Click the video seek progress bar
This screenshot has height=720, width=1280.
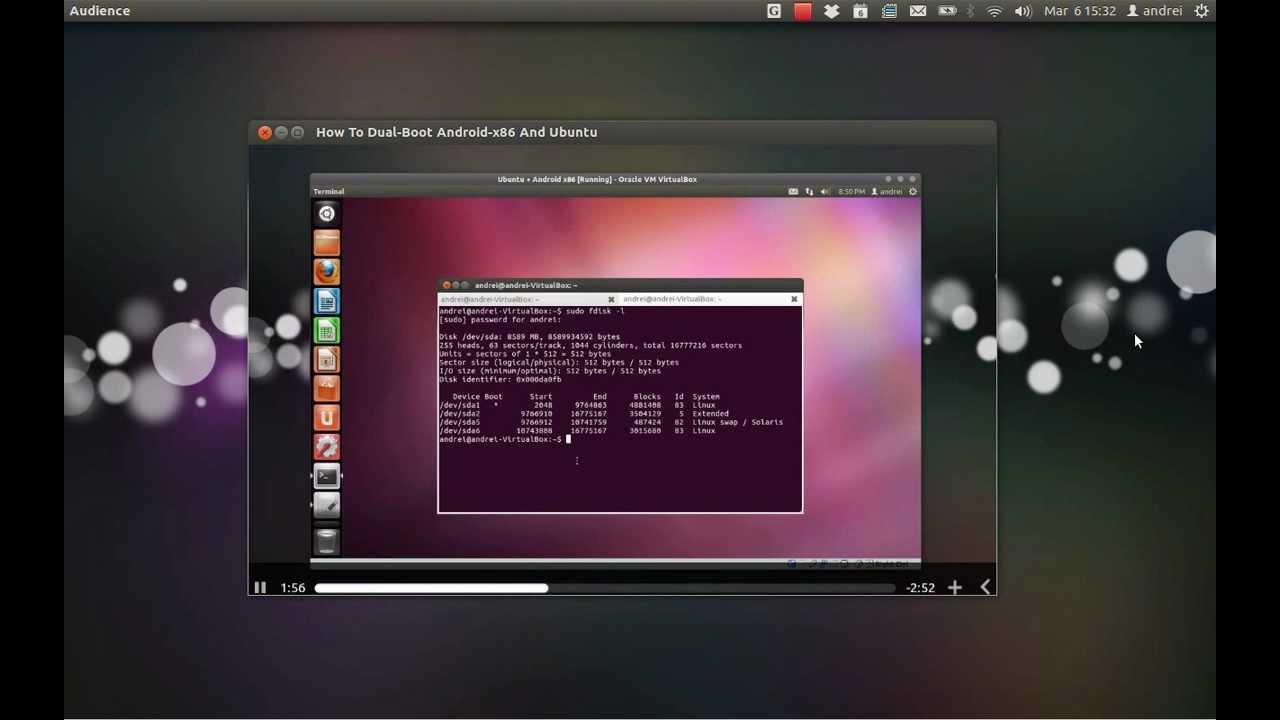[605, 588]
